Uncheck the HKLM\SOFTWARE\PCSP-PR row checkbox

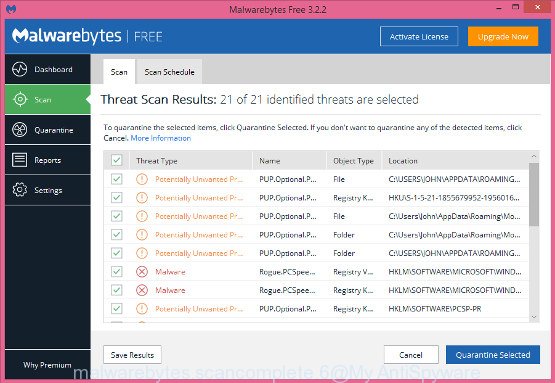point(116,309)
